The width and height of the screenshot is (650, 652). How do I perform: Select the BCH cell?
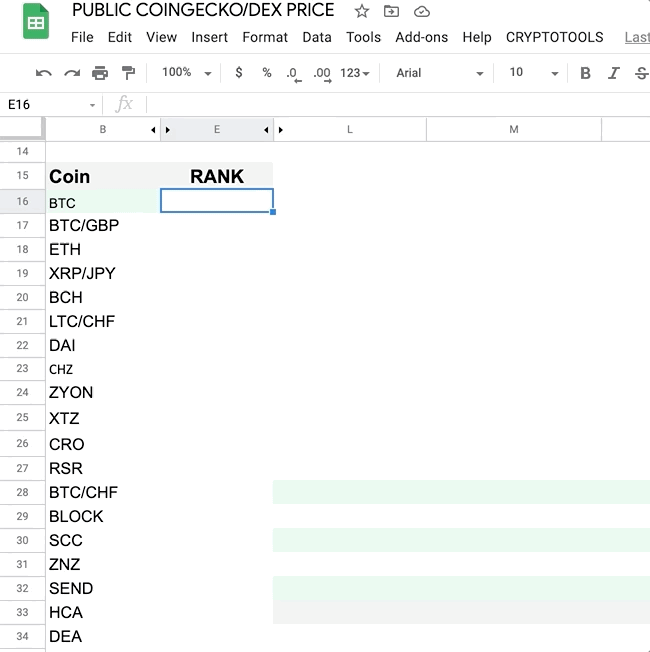(103, 297)
